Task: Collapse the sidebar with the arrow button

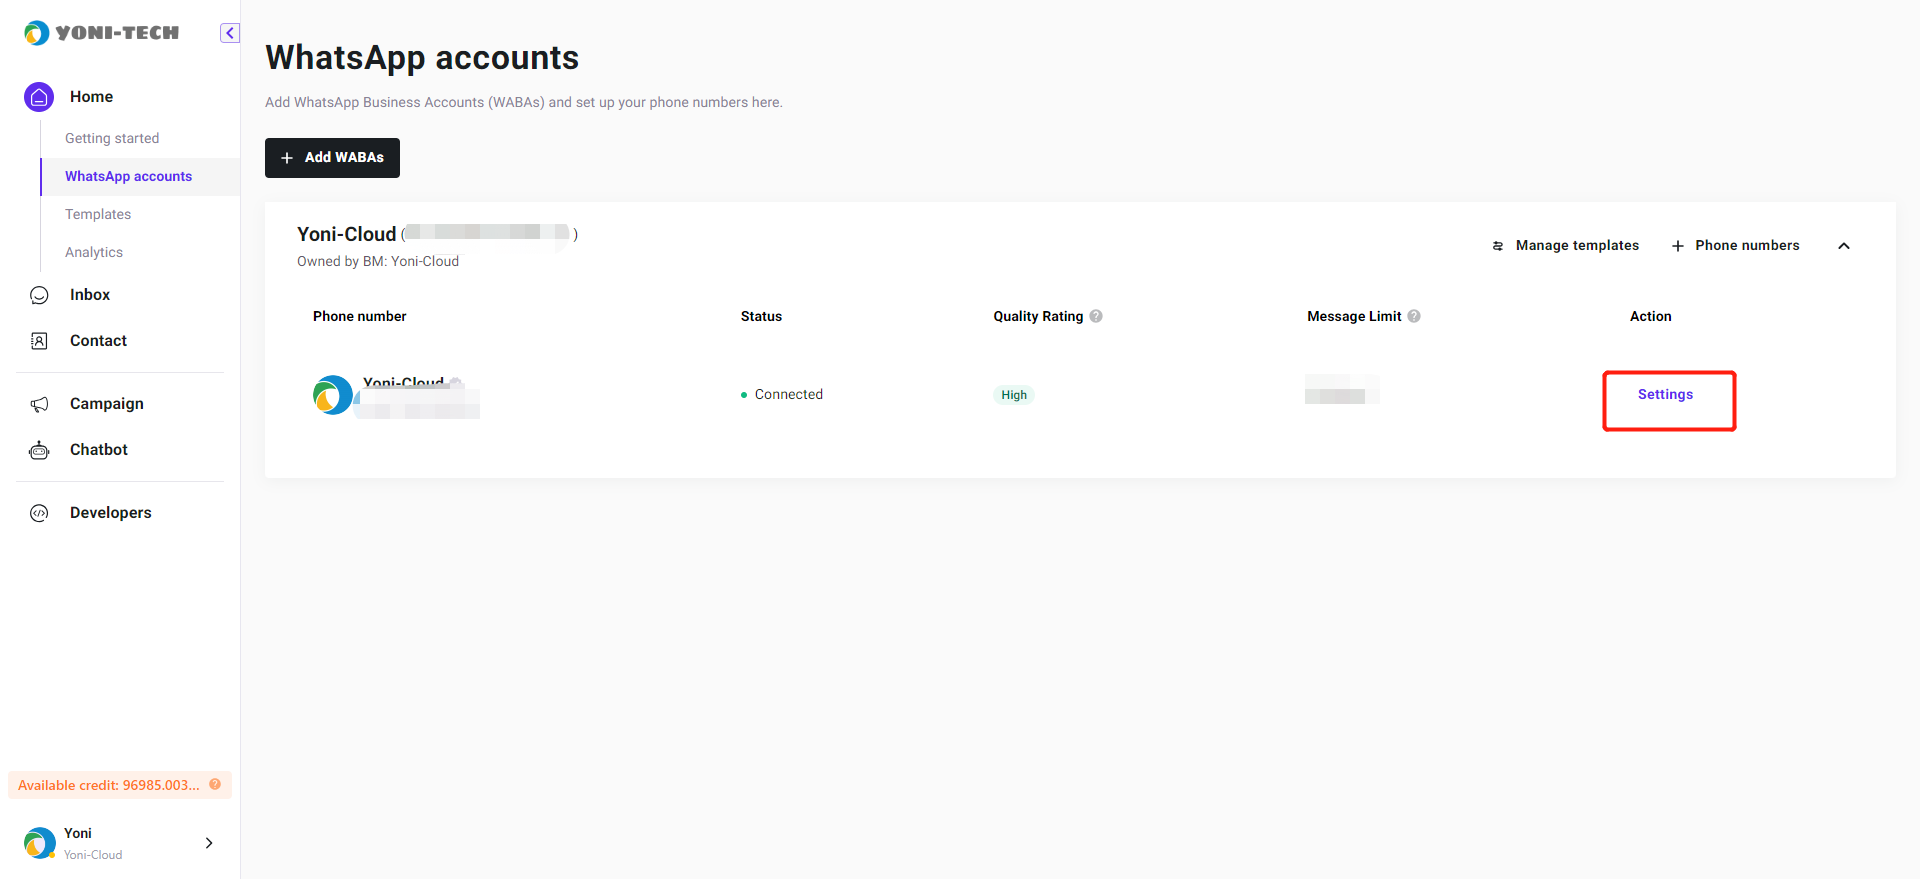Action: coord(230,33)
